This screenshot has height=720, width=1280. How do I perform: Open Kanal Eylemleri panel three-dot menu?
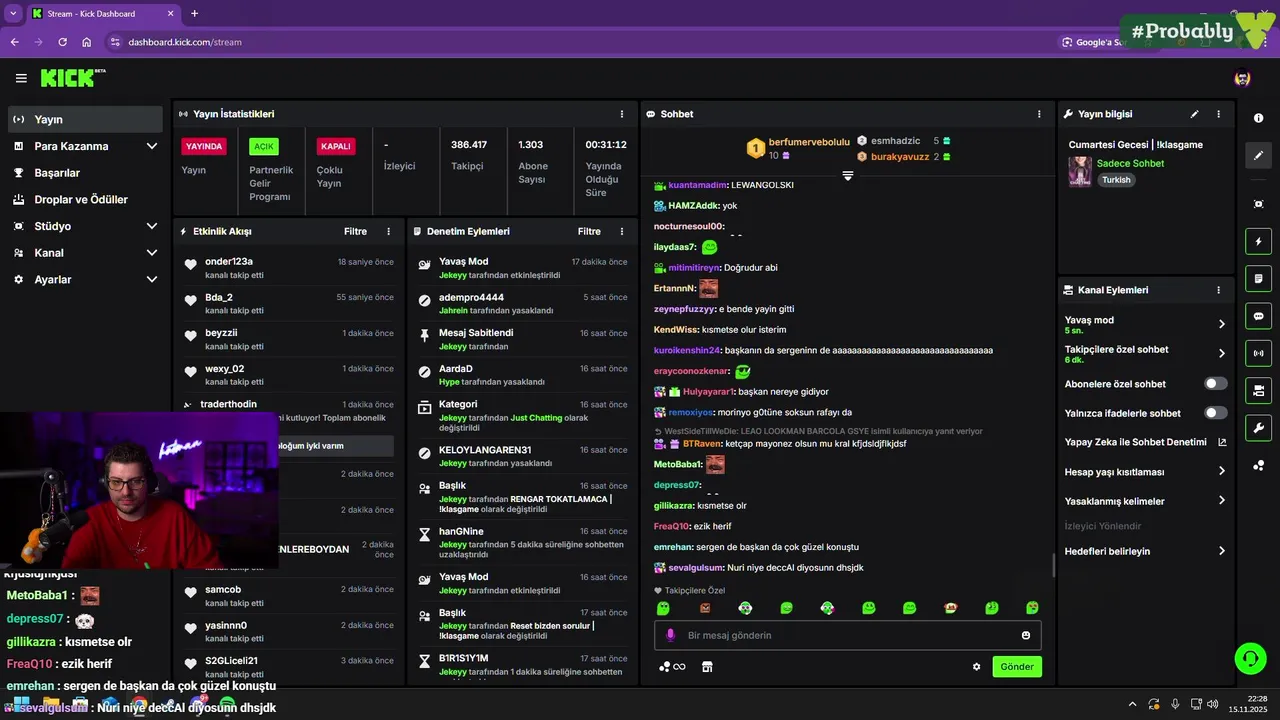point(1218,290)
